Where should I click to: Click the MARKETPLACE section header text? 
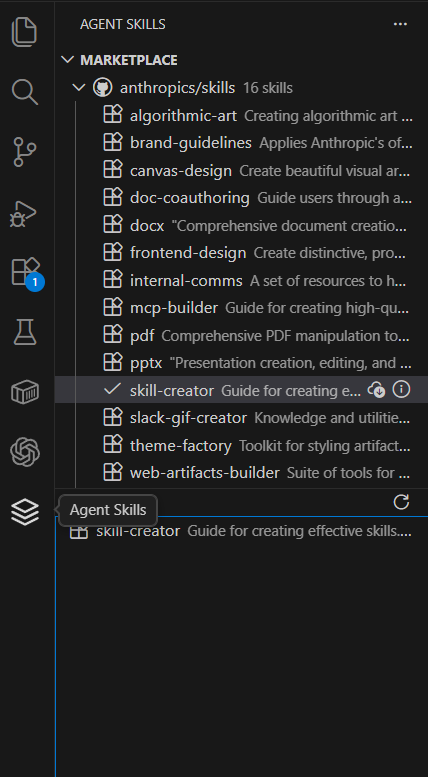129,60
